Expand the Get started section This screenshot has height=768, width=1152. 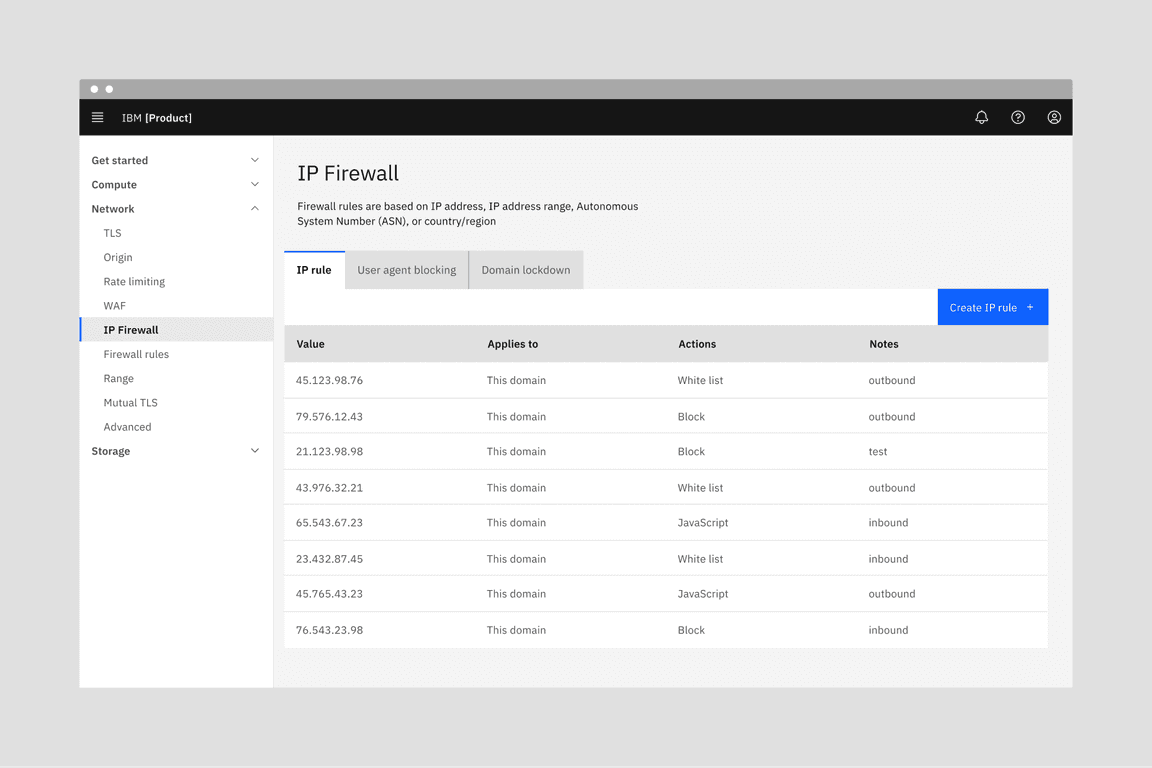tap(175, 160)
